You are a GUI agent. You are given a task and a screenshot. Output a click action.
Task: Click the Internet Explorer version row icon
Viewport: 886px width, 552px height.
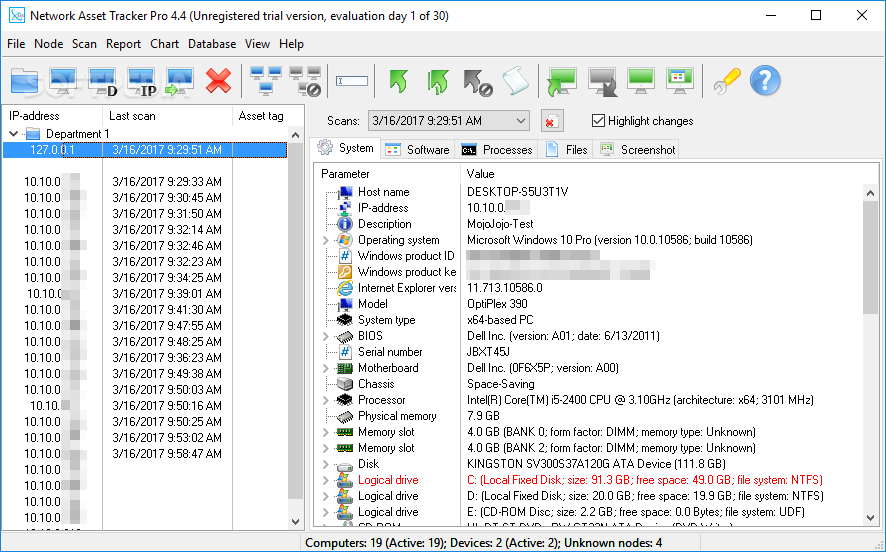(x=345, y=288)
